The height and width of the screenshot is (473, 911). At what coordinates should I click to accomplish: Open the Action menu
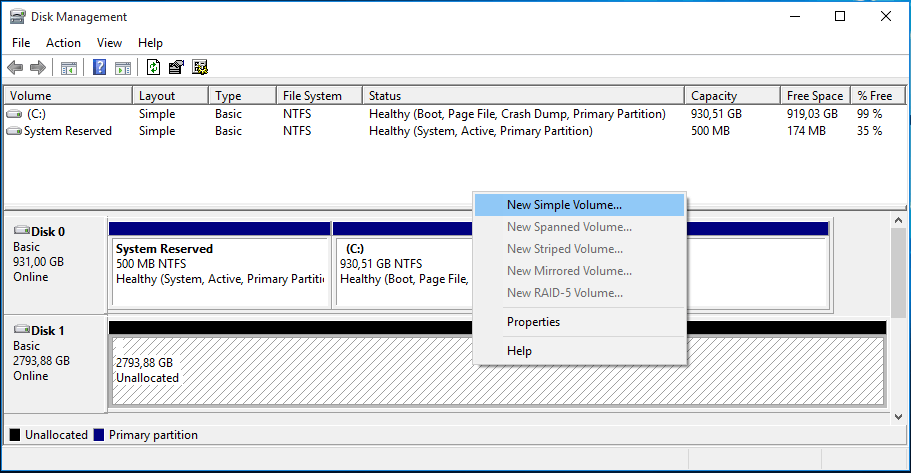63,43
